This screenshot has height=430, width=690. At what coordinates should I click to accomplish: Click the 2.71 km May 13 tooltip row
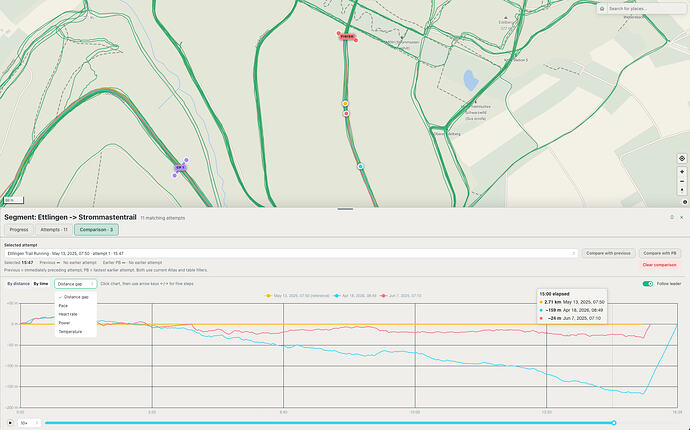click(572, 302)
